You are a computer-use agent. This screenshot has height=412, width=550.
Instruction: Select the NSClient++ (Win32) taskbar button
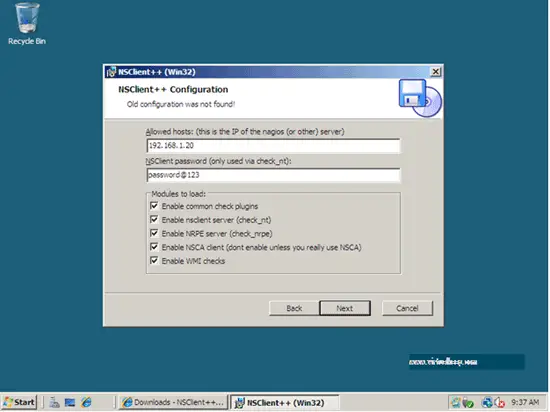[284, 403]
